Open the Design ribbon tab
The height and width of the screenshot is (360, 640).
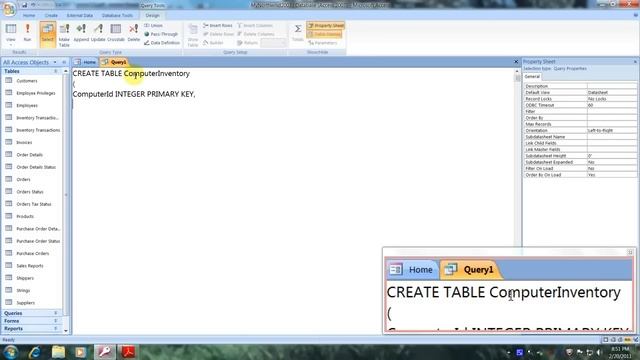[x=153, y=16]
